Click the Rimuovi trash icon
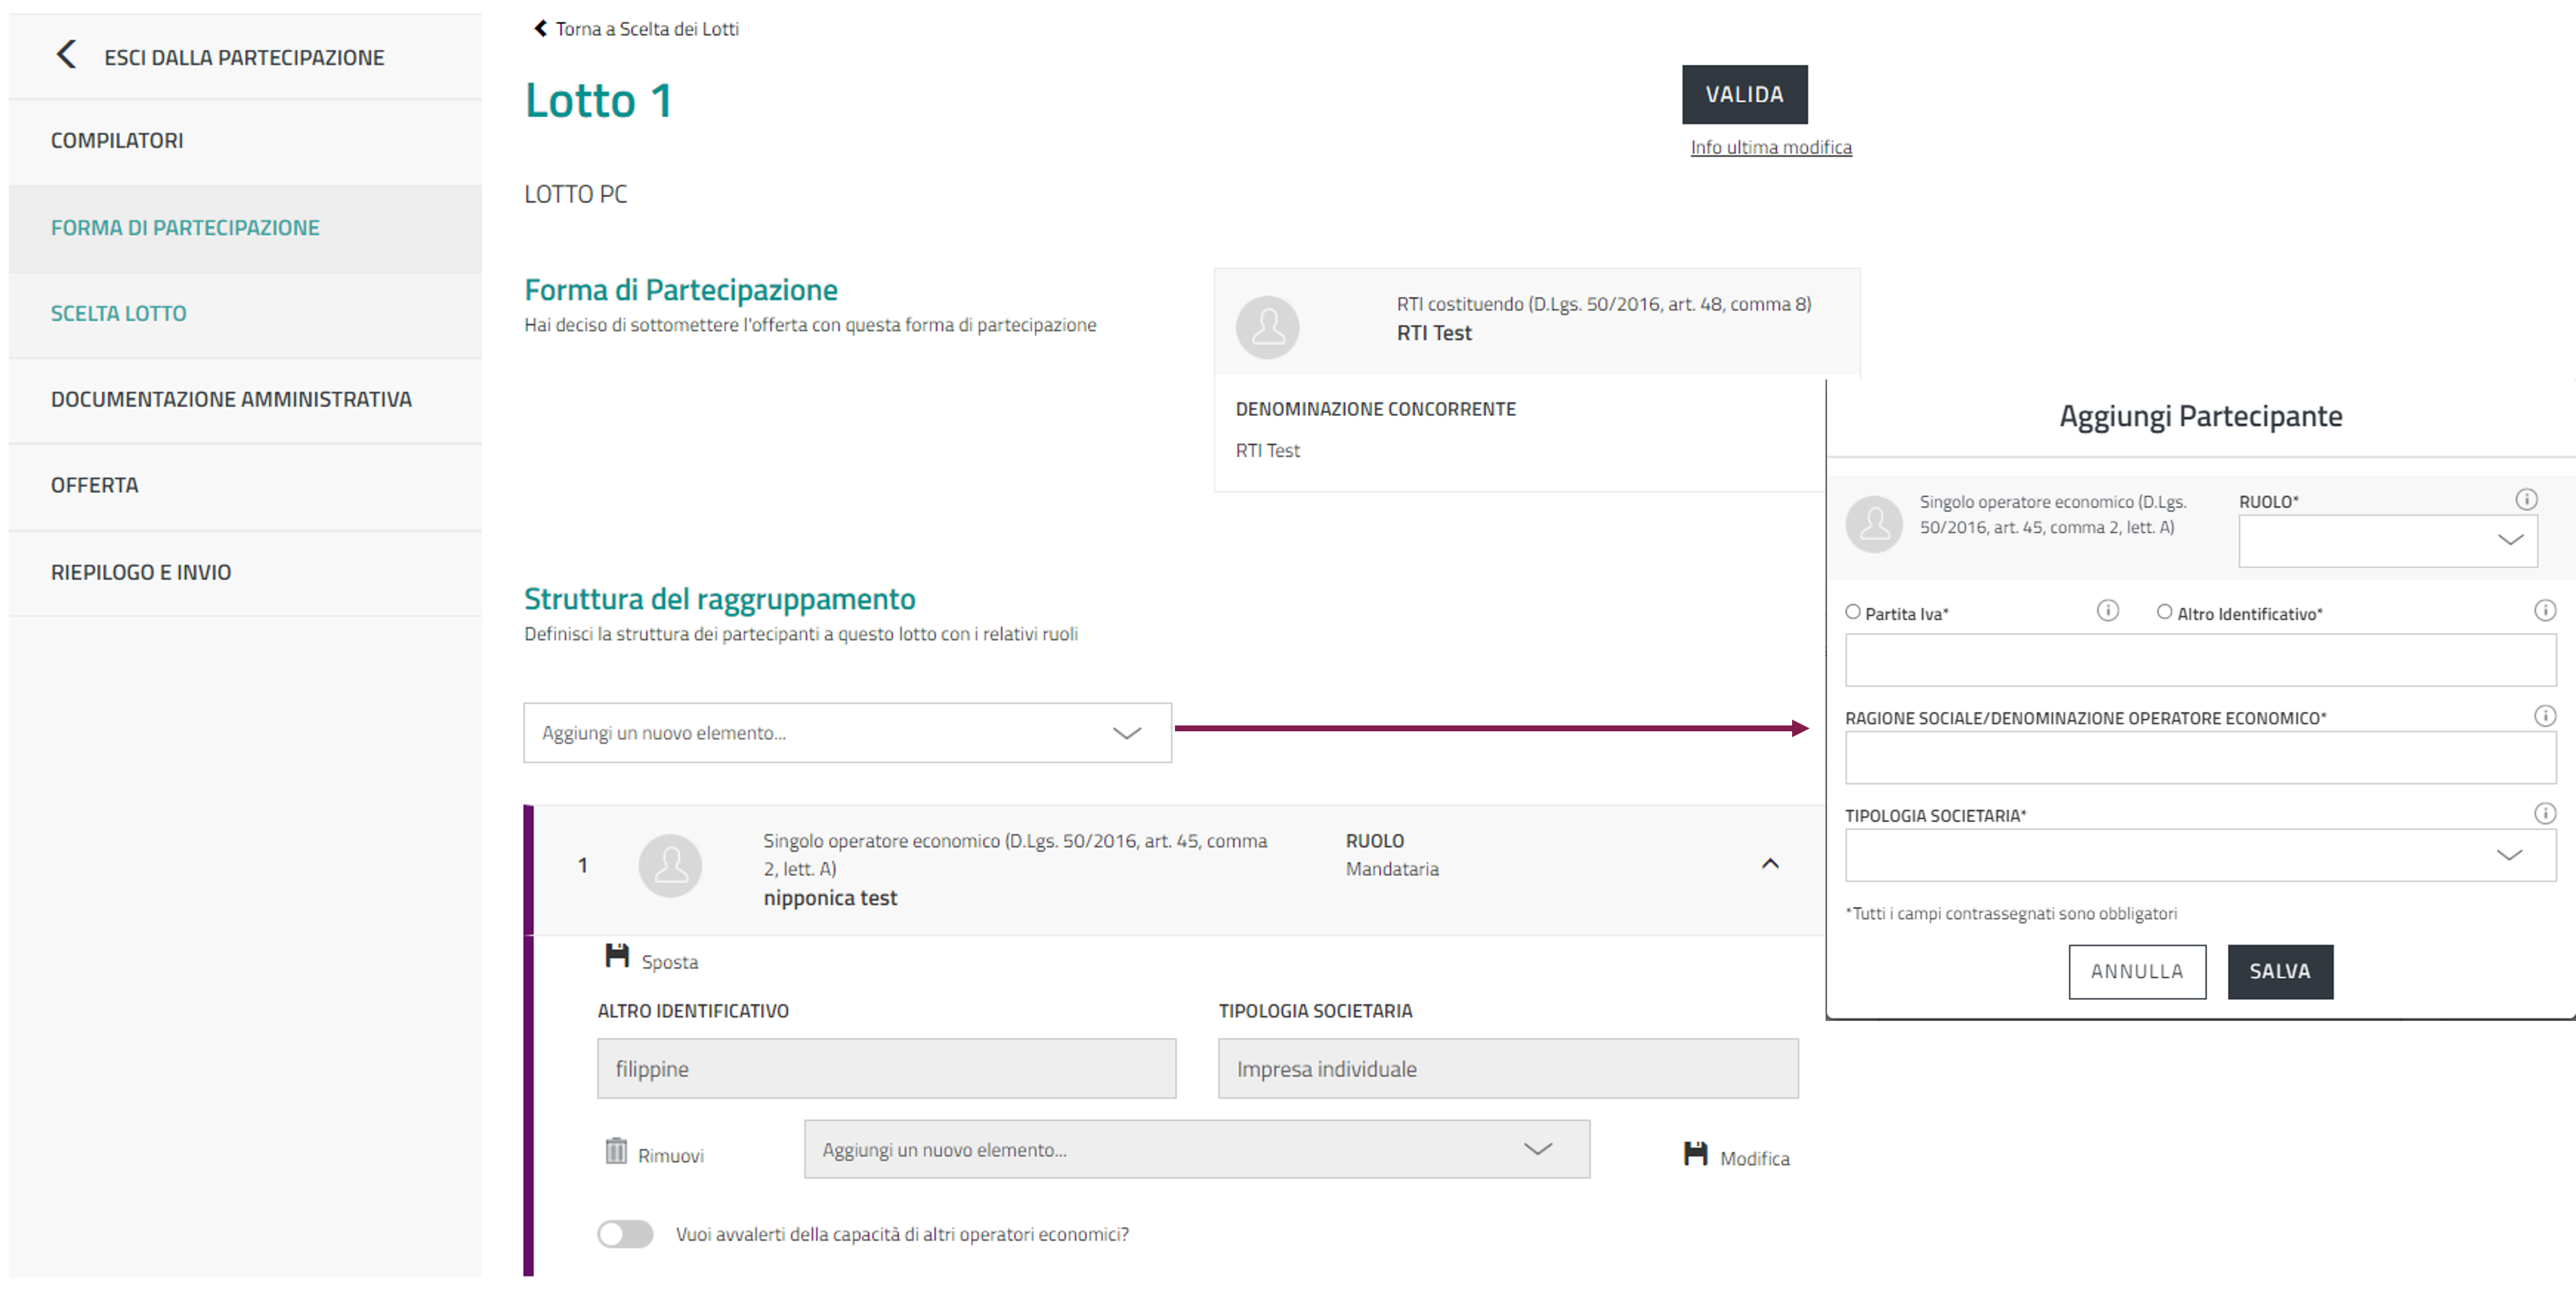 click(616, 1152)
